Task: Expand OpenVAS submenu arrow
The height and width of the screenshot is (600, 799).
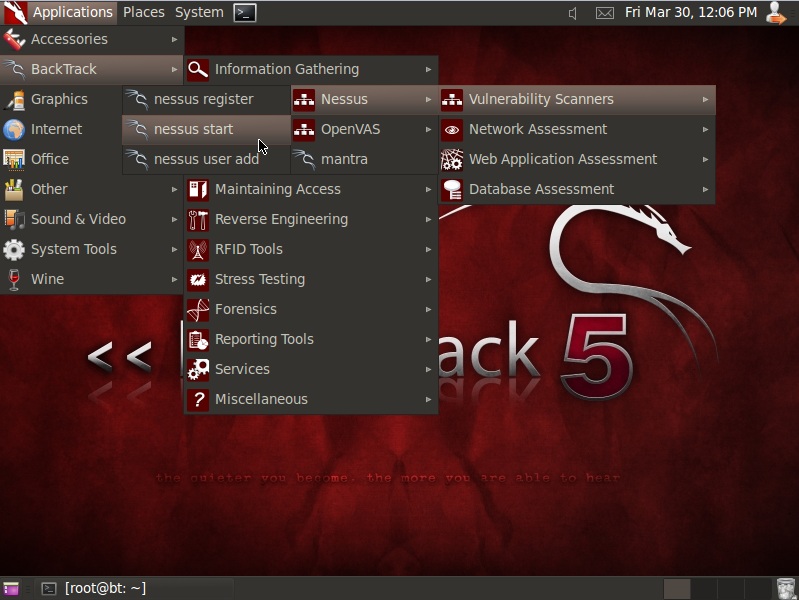Action: 429,129
